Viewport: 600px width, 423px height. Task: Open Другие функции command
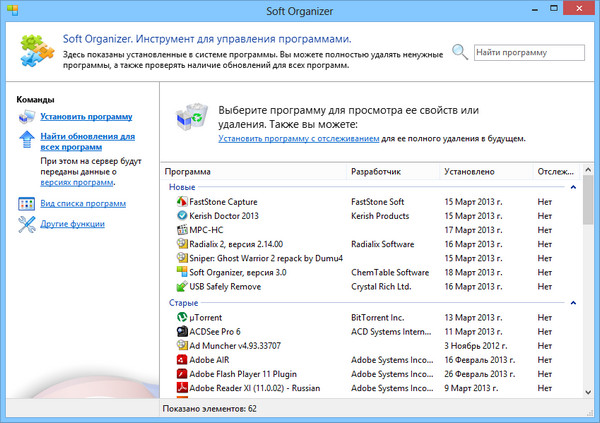pos(73,224)
